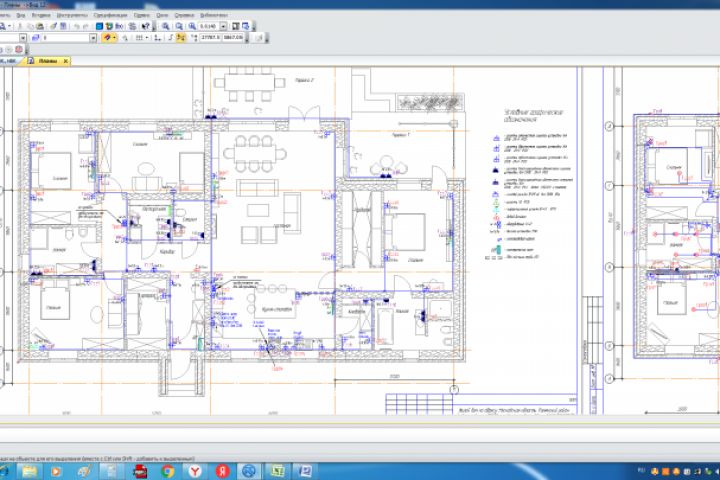Open the layer number dropdown list
Screen dimensions: 720x480
pos(94,38)
